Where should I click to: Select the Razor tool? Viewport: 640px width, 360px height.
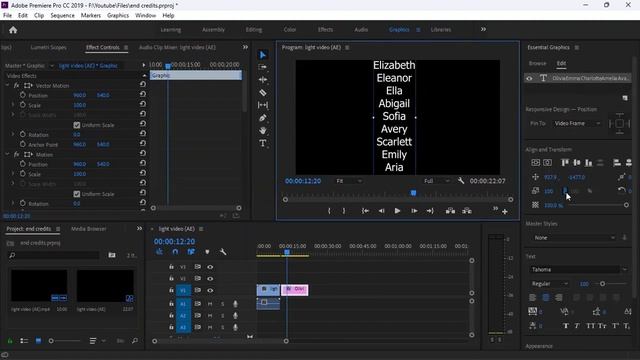click(263, 93)
